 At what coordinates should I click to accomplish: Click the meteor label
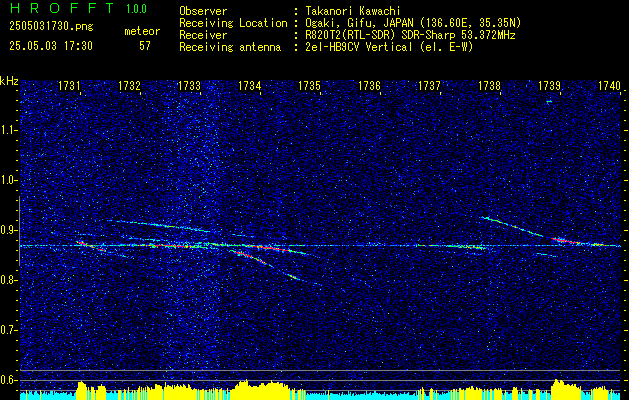(142, 31)
